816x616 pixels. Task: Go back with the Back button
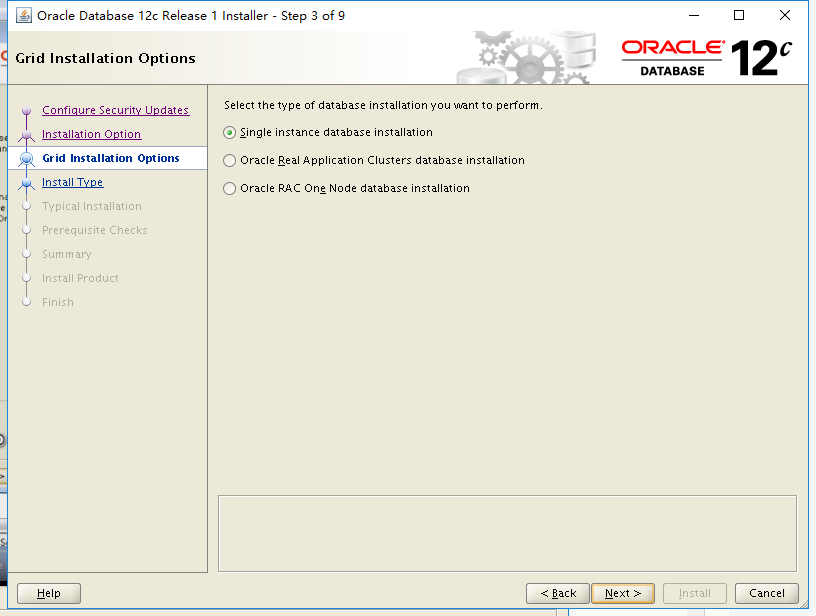coord(558,593)
